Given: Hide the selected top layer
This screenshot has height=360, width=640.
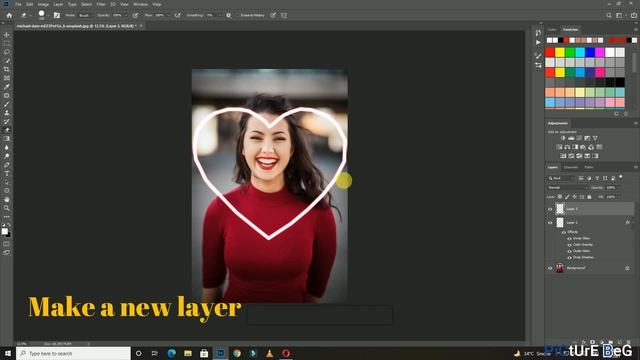Looking at the screenshot, I should [x=550, y=209].
